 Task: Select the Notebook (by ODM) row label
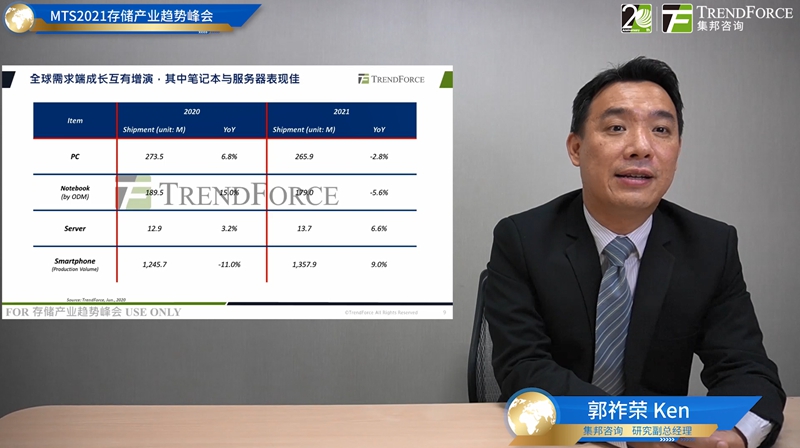(x=75, y=192)
